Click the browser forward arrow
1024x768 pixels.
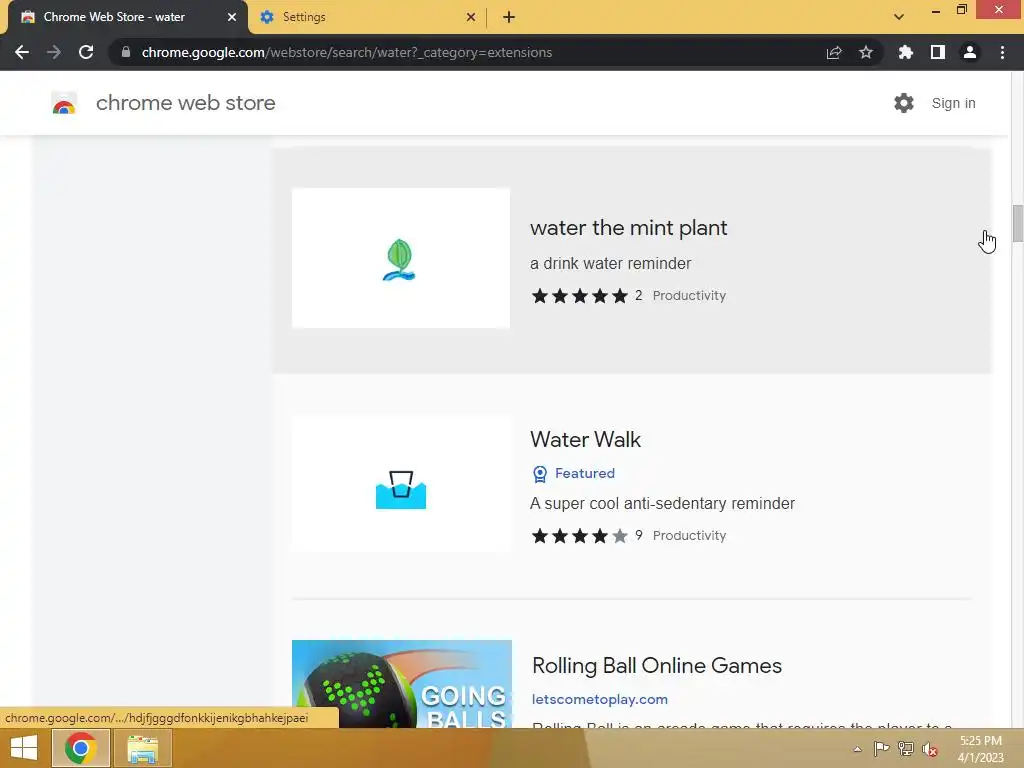click(x=54, y=52)
